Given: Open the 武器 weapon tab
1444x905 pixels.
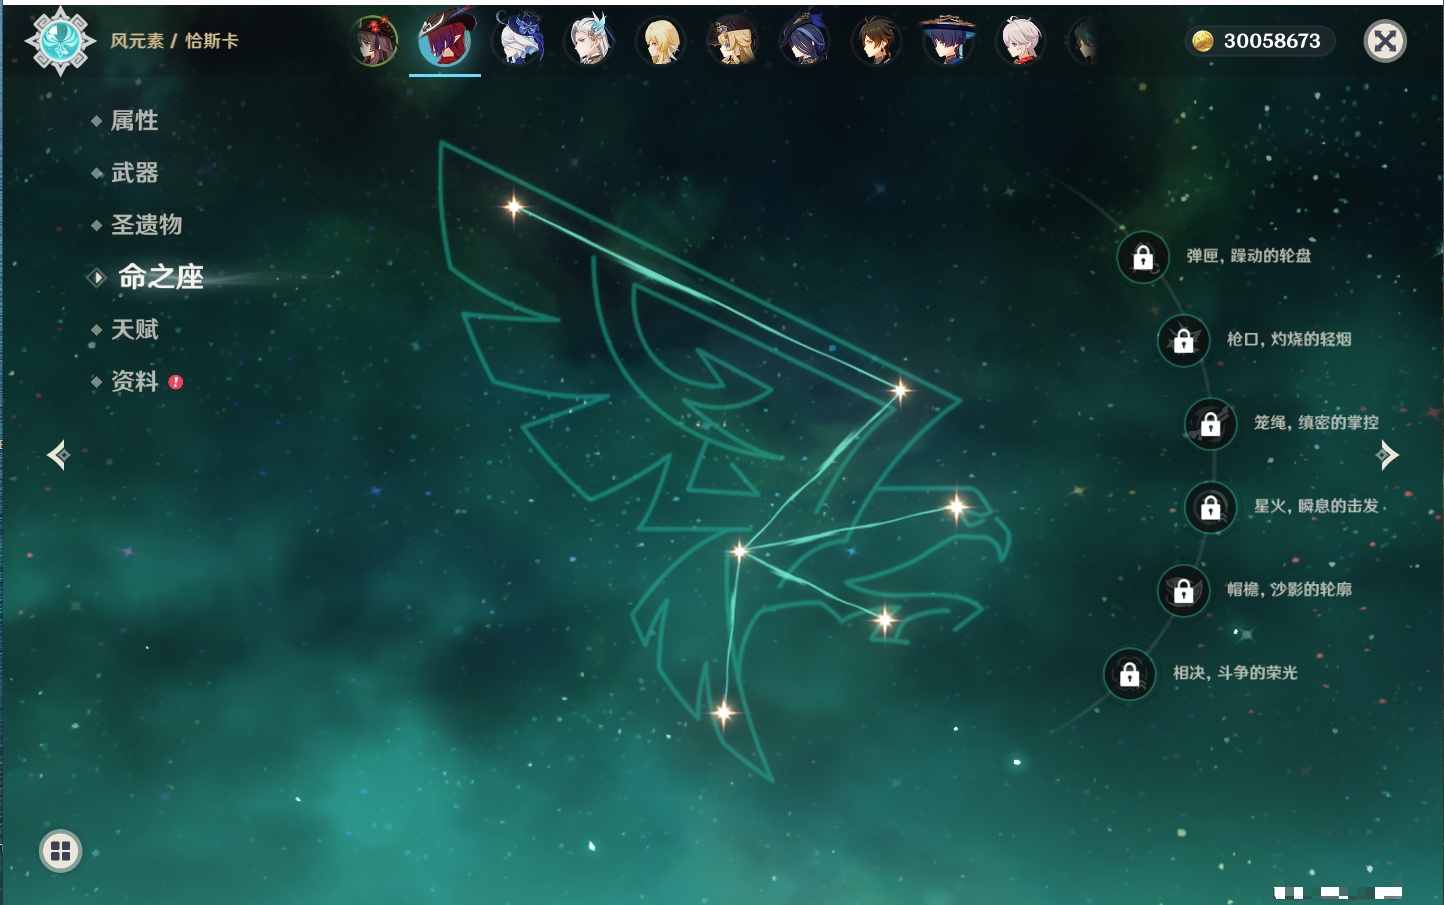Looking at the screenshot, I should 134,173.
